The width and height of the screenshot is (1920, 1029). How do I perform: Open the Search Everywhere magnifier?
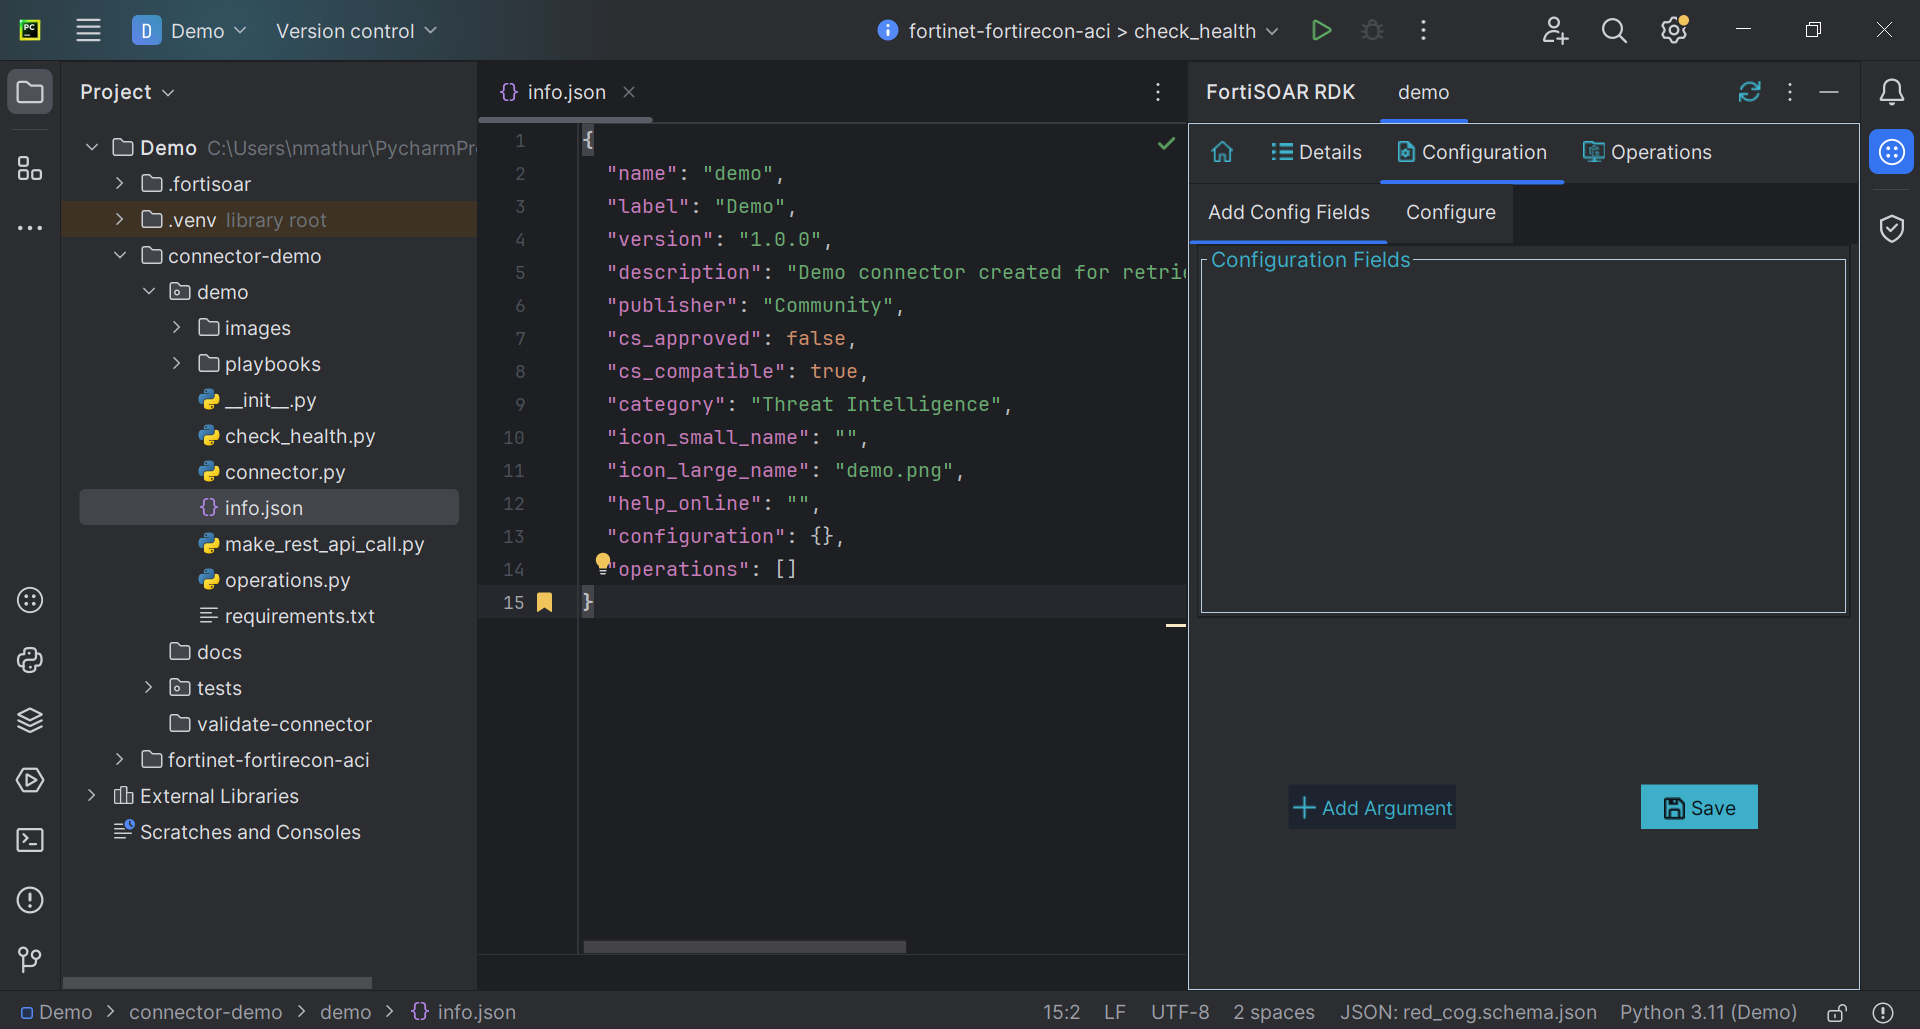click(x=1614, y=31)
